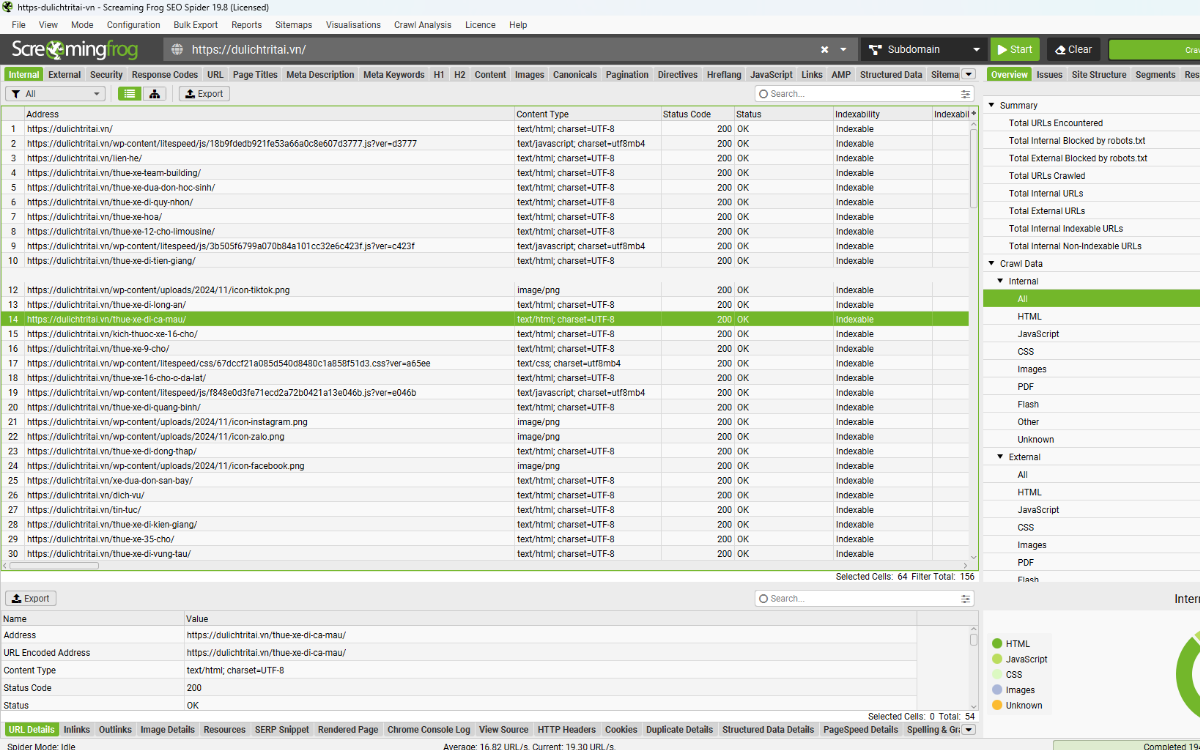
Task: Open the Subdomain crawl mode dropdown
Action: pyautogui.click(x=924, y=49)
